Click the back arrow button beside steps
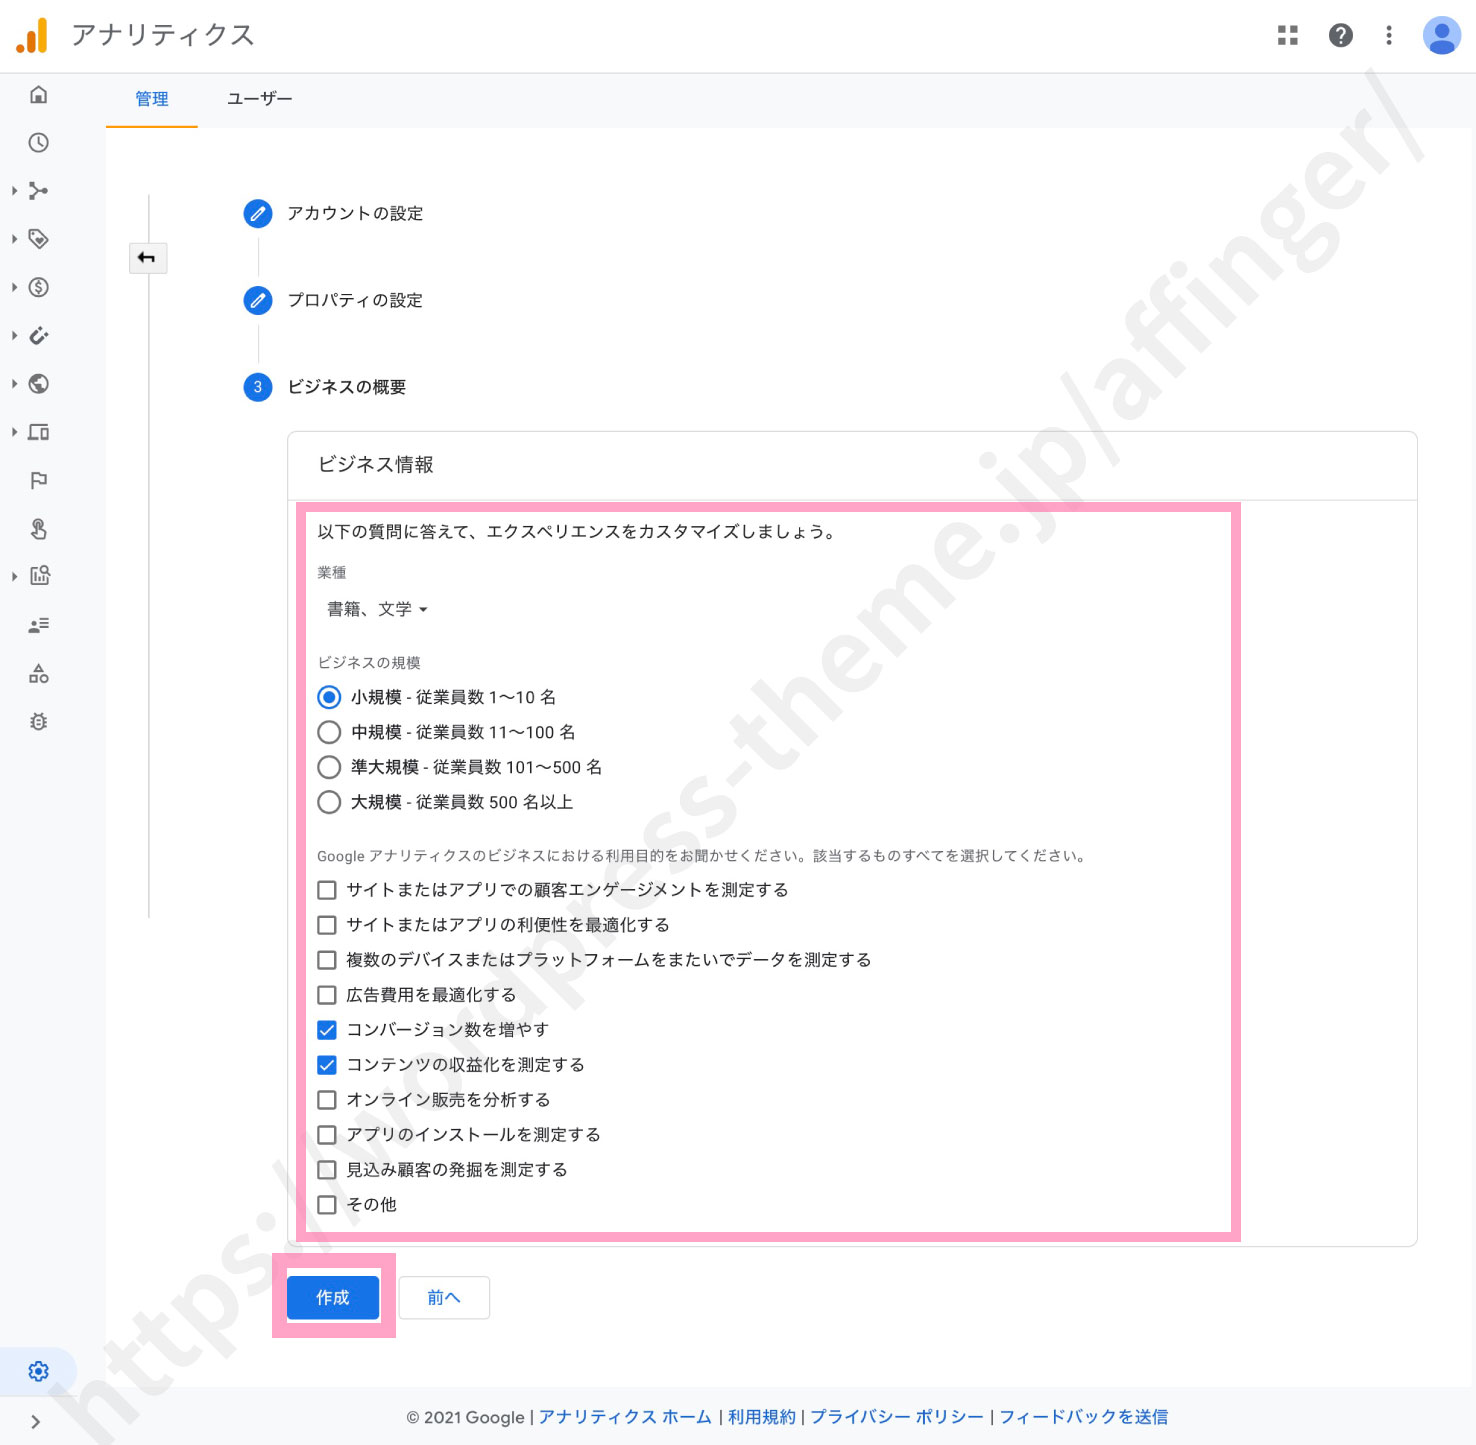 [x=147, y=258]
